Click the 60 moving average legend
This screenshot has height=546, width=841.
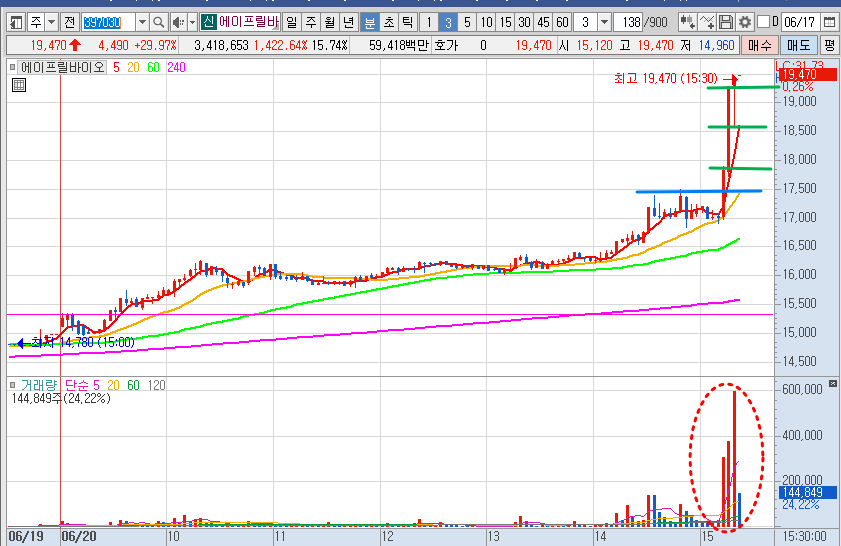click(153, 68)
